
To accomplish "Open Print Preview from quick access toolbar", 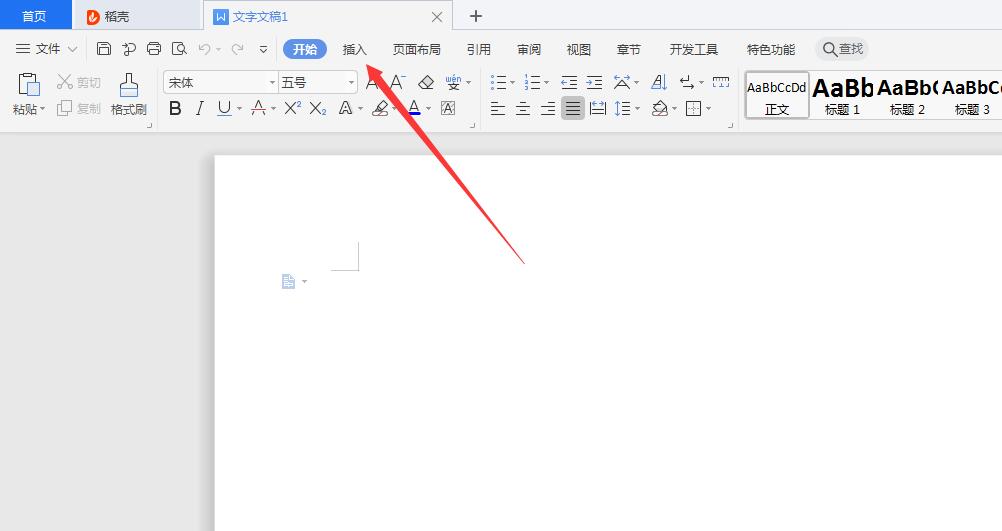I will pyautogui.click(x=180, y=49).
